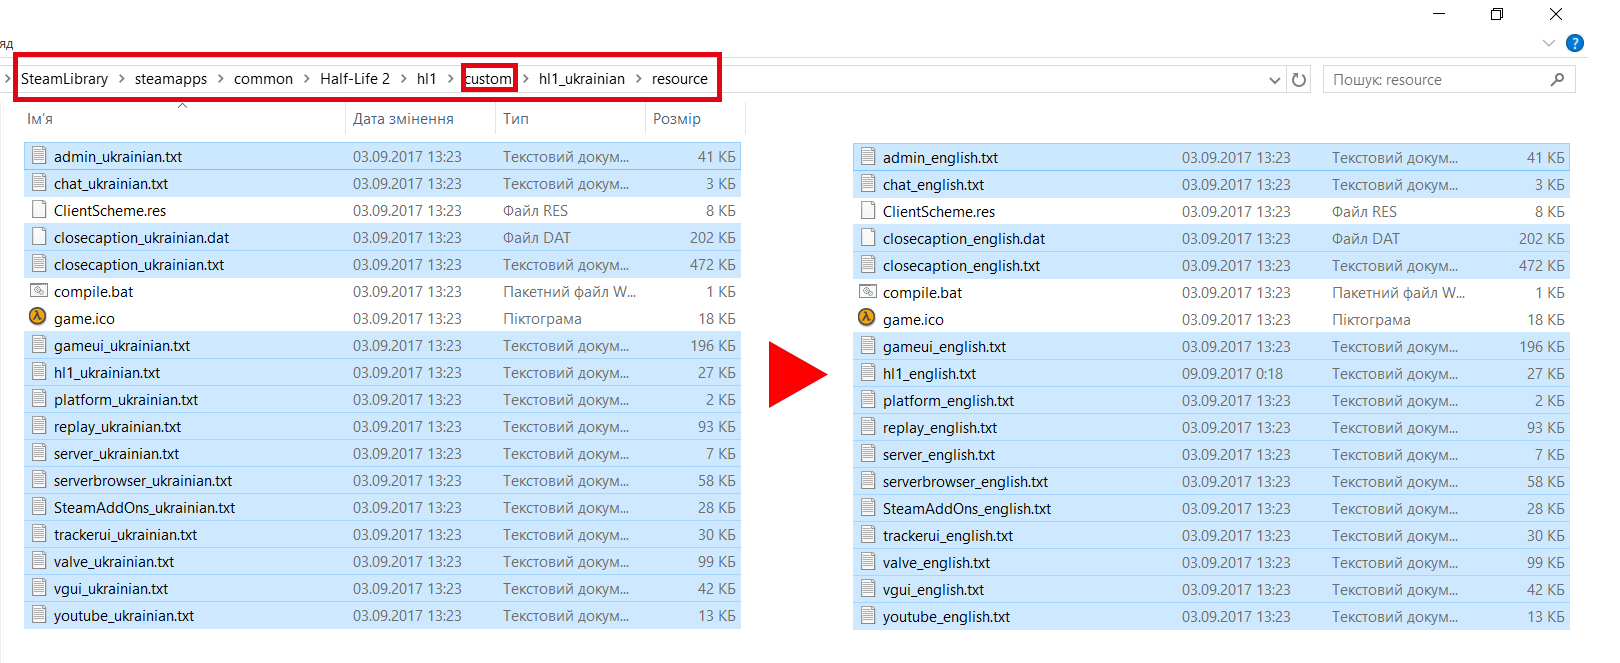The height and width of the screenshot is (663, 1620).
Task: Select the chat_english.txt file name
Action: point(933,185)
